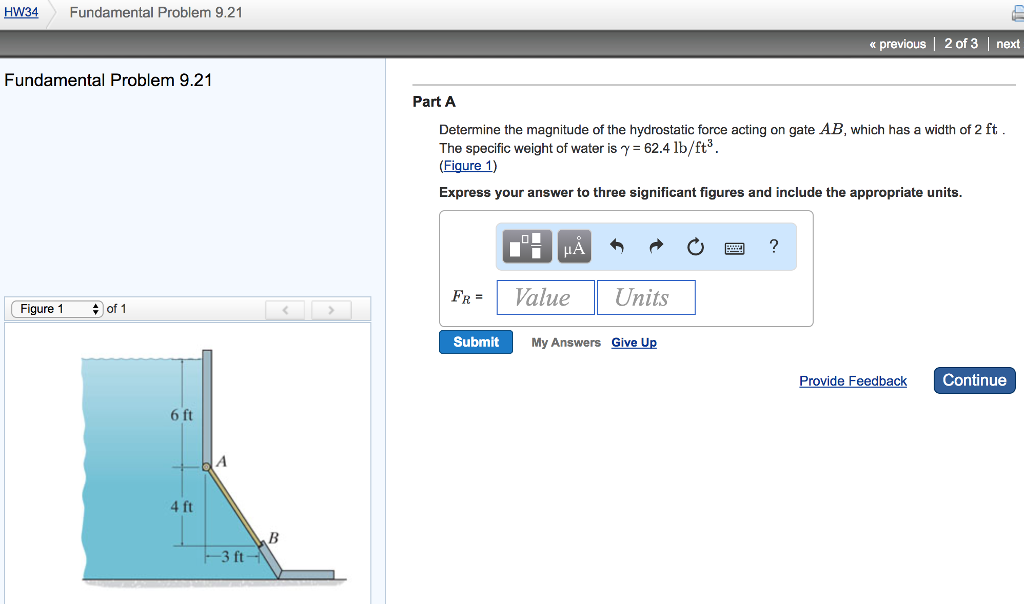
Task: Submit the hydrostatic force answer
Action: (x=475, y=342)
